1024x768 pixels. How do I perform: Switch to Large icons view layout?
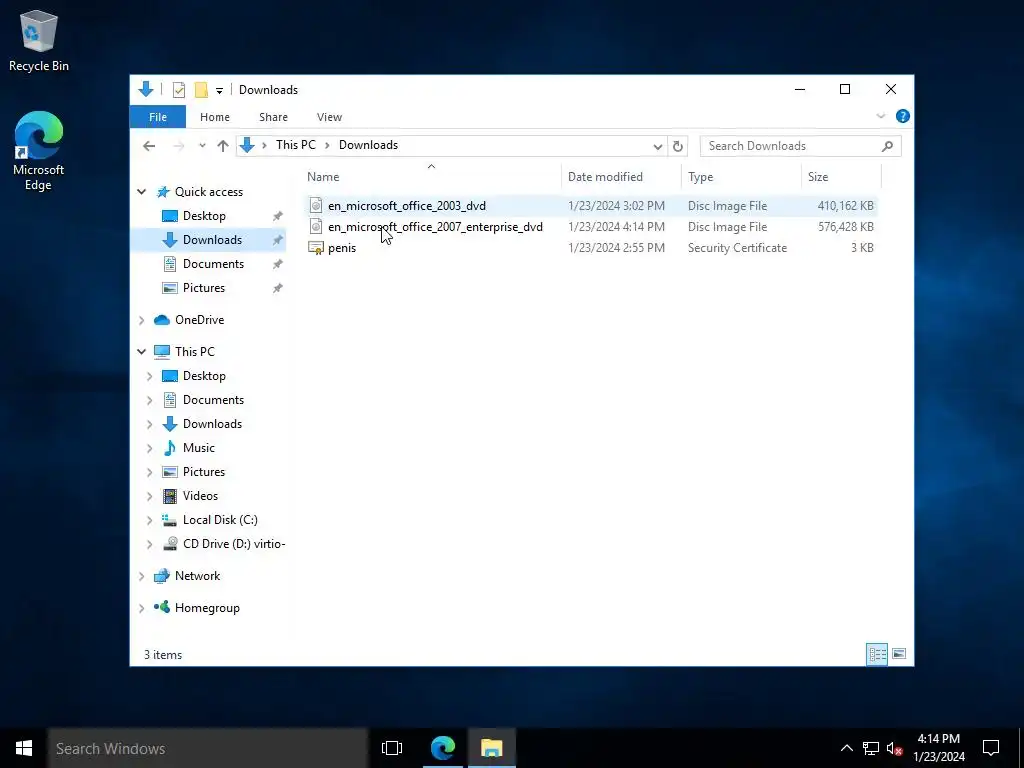(899, 654)
